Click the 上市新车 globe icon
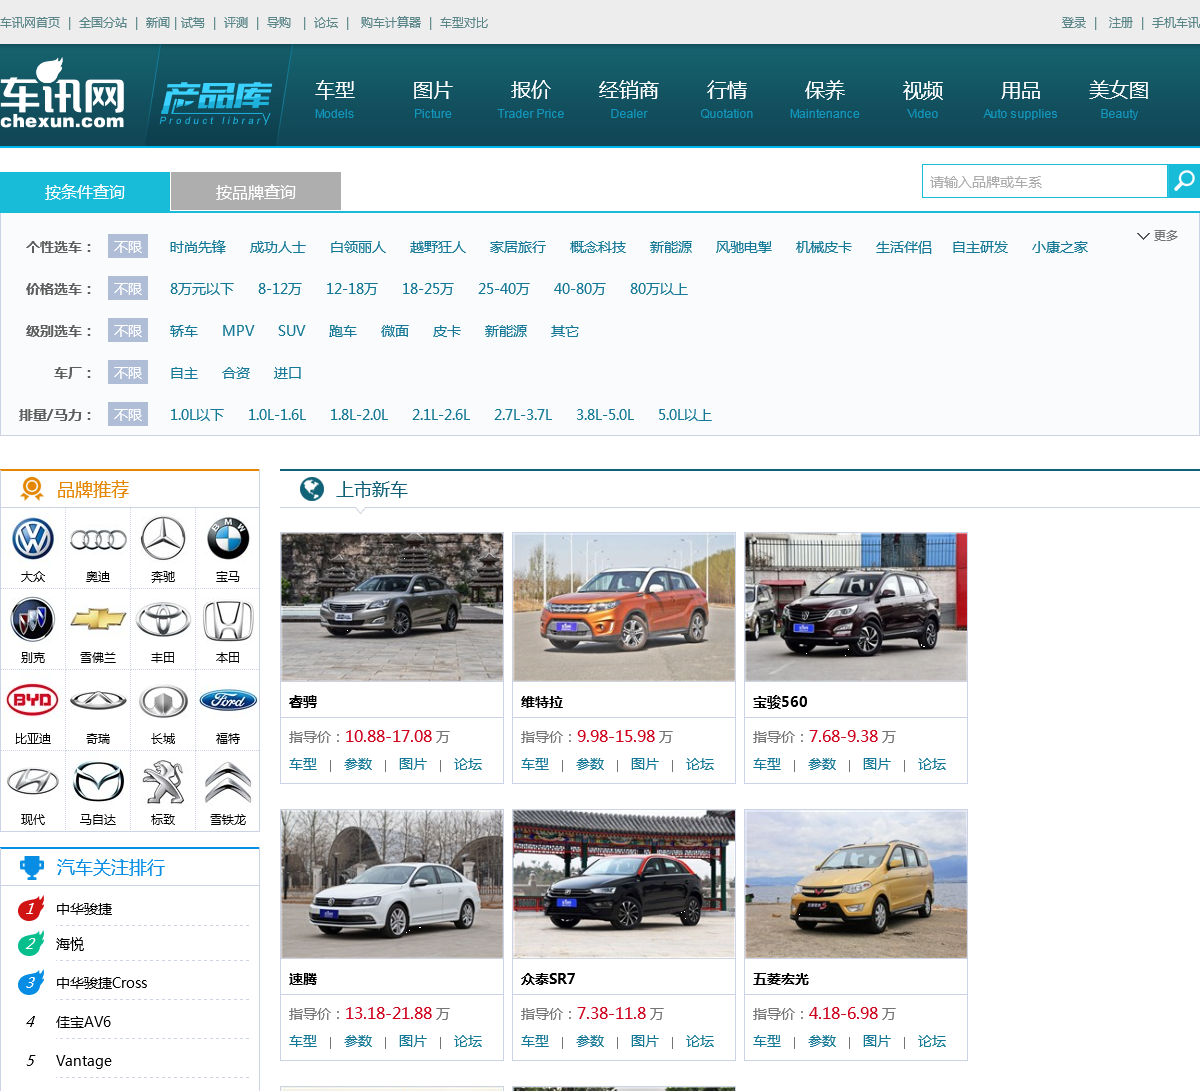This screenshot has height=1091, width=1200. [312, 489]
